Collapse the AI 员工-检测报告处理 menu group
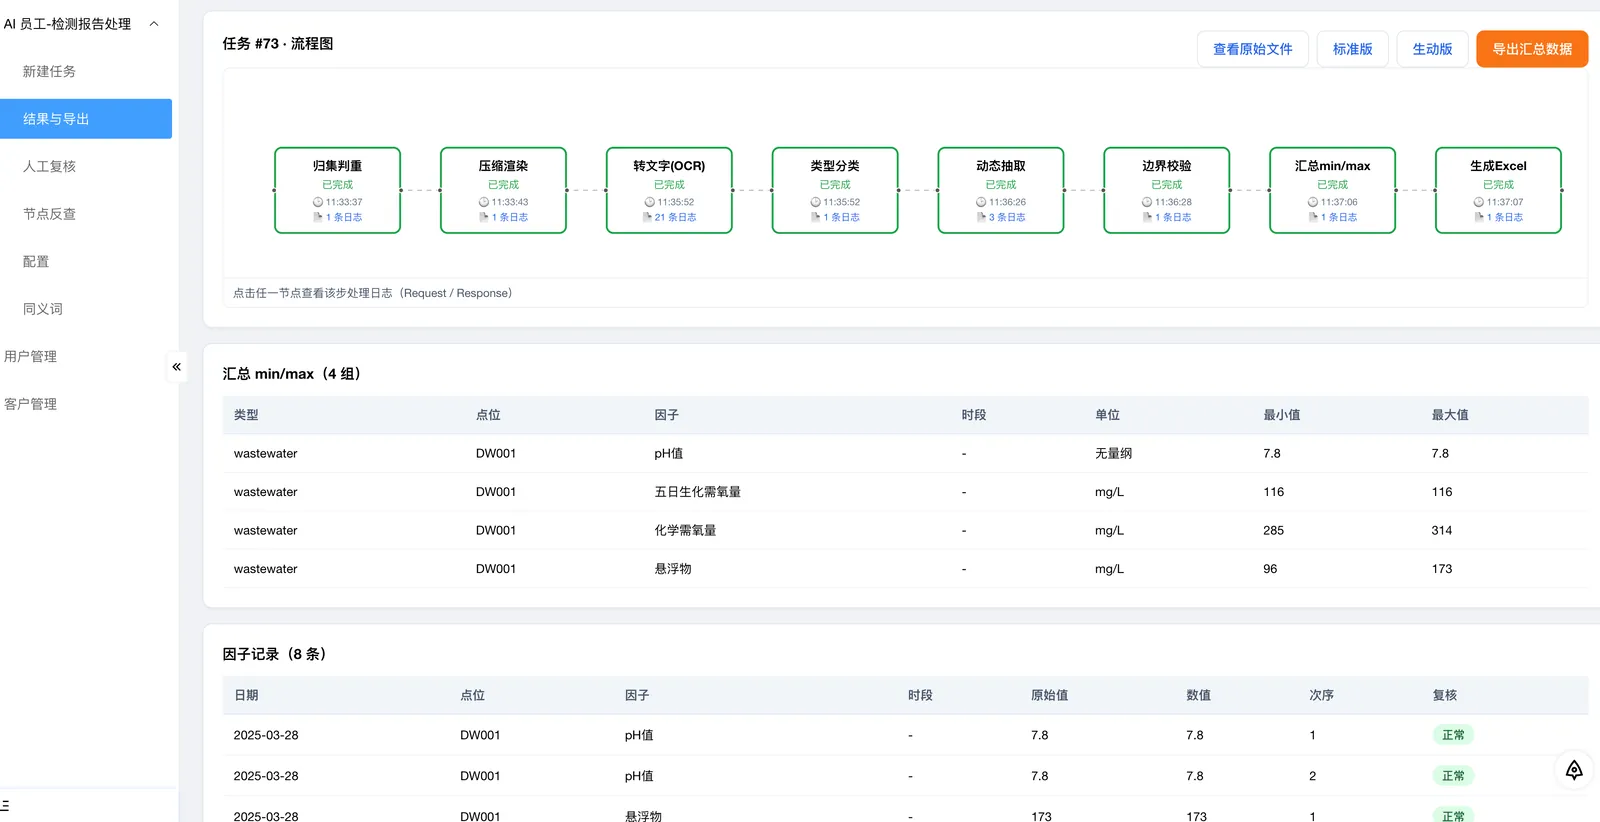The height and width of the screenshot is (822, 1600). click(x=154, y=24)
